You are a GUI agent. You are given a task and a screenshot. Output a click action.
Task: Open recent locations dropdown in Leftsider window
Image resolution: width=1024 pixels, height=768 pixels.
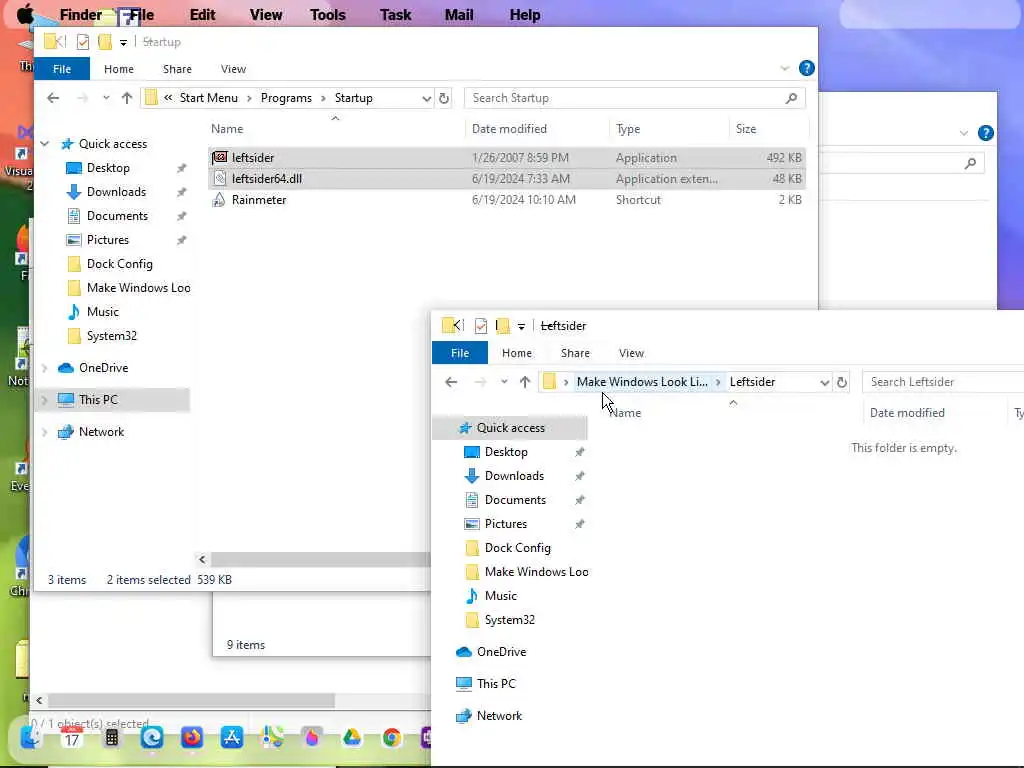(x=504, y=382)
